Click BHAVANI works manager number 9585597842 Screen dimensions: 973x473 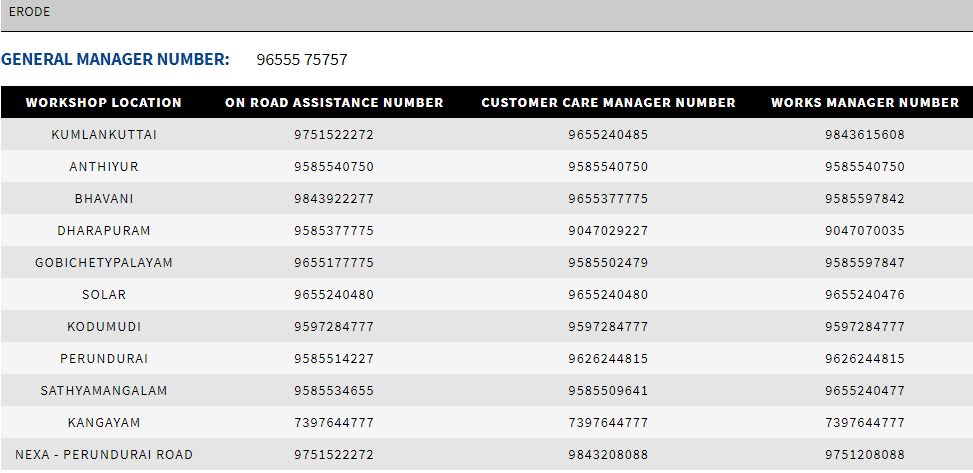(x=865, y=199)
